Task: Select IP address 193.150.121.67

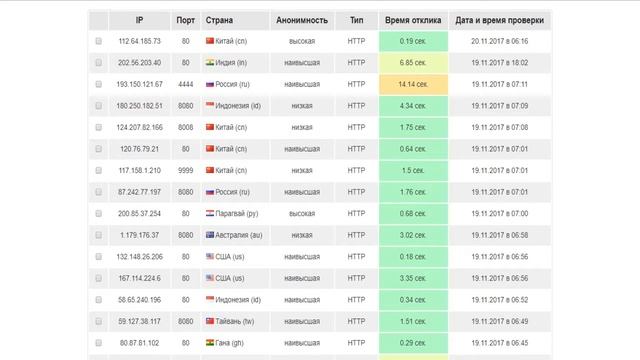Action: (x=140, y=84)
